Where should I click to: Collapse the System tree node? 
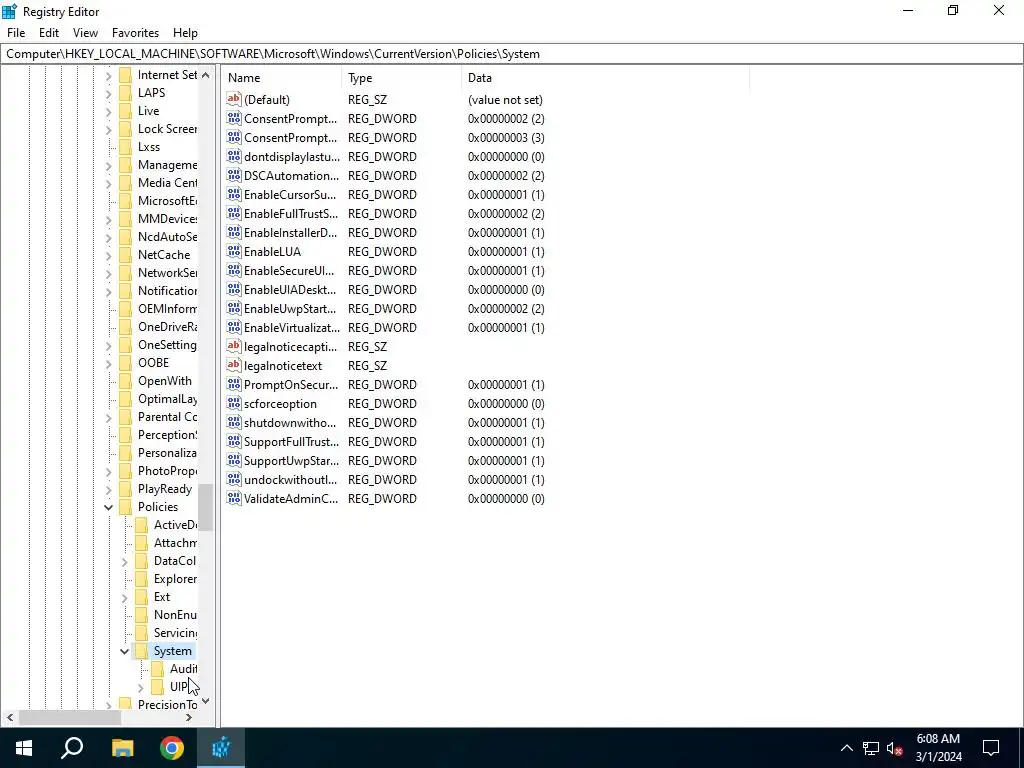tap(124, 651)
